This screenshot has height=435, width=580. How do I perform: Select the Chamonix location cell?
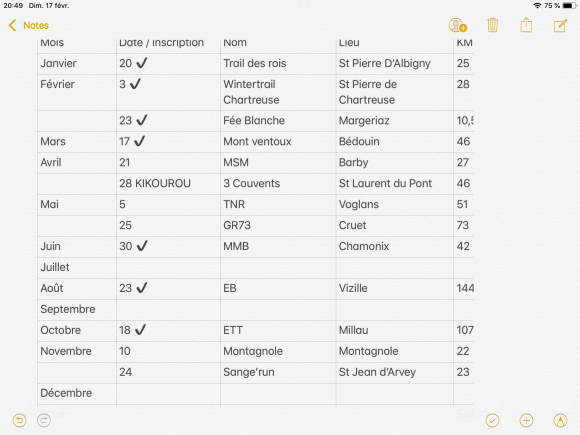click(395, 247)
